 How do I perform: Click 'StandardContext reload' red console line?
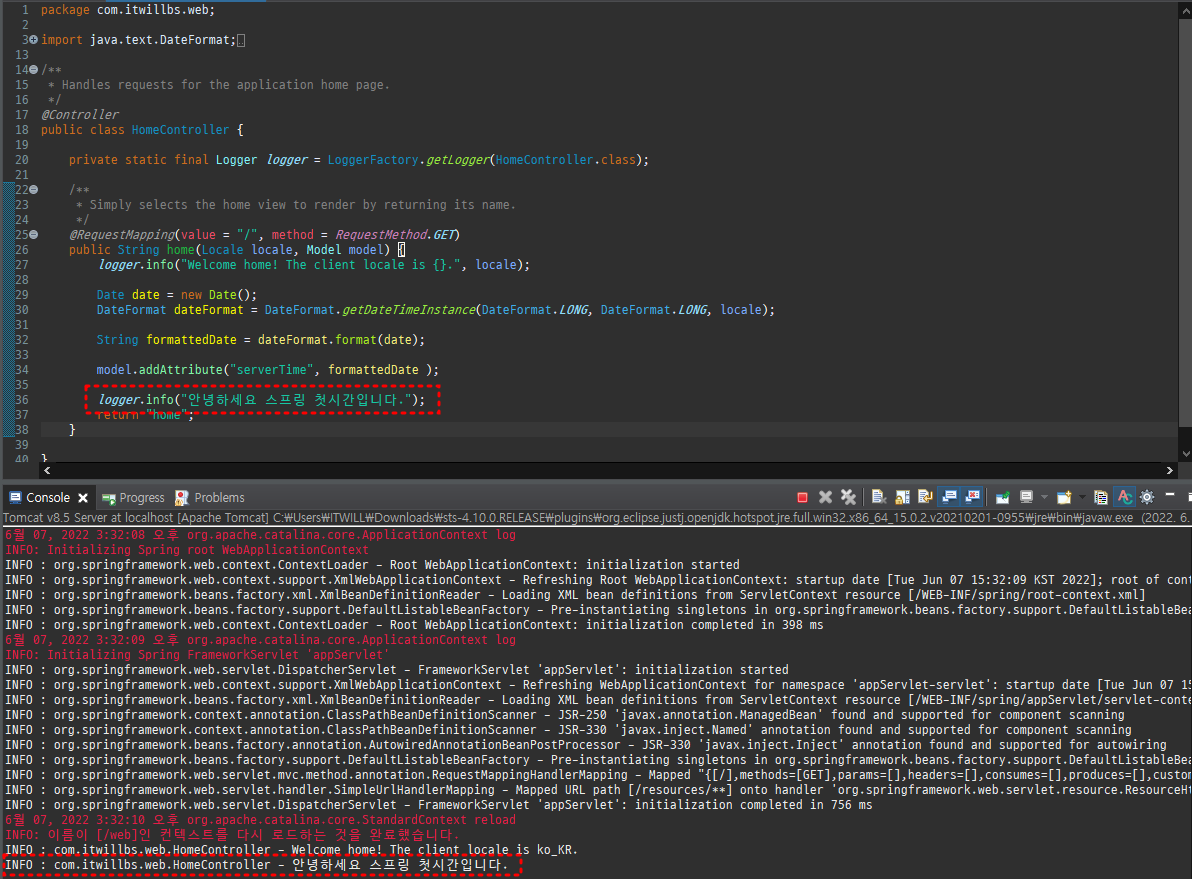click(x=260, y=820)
